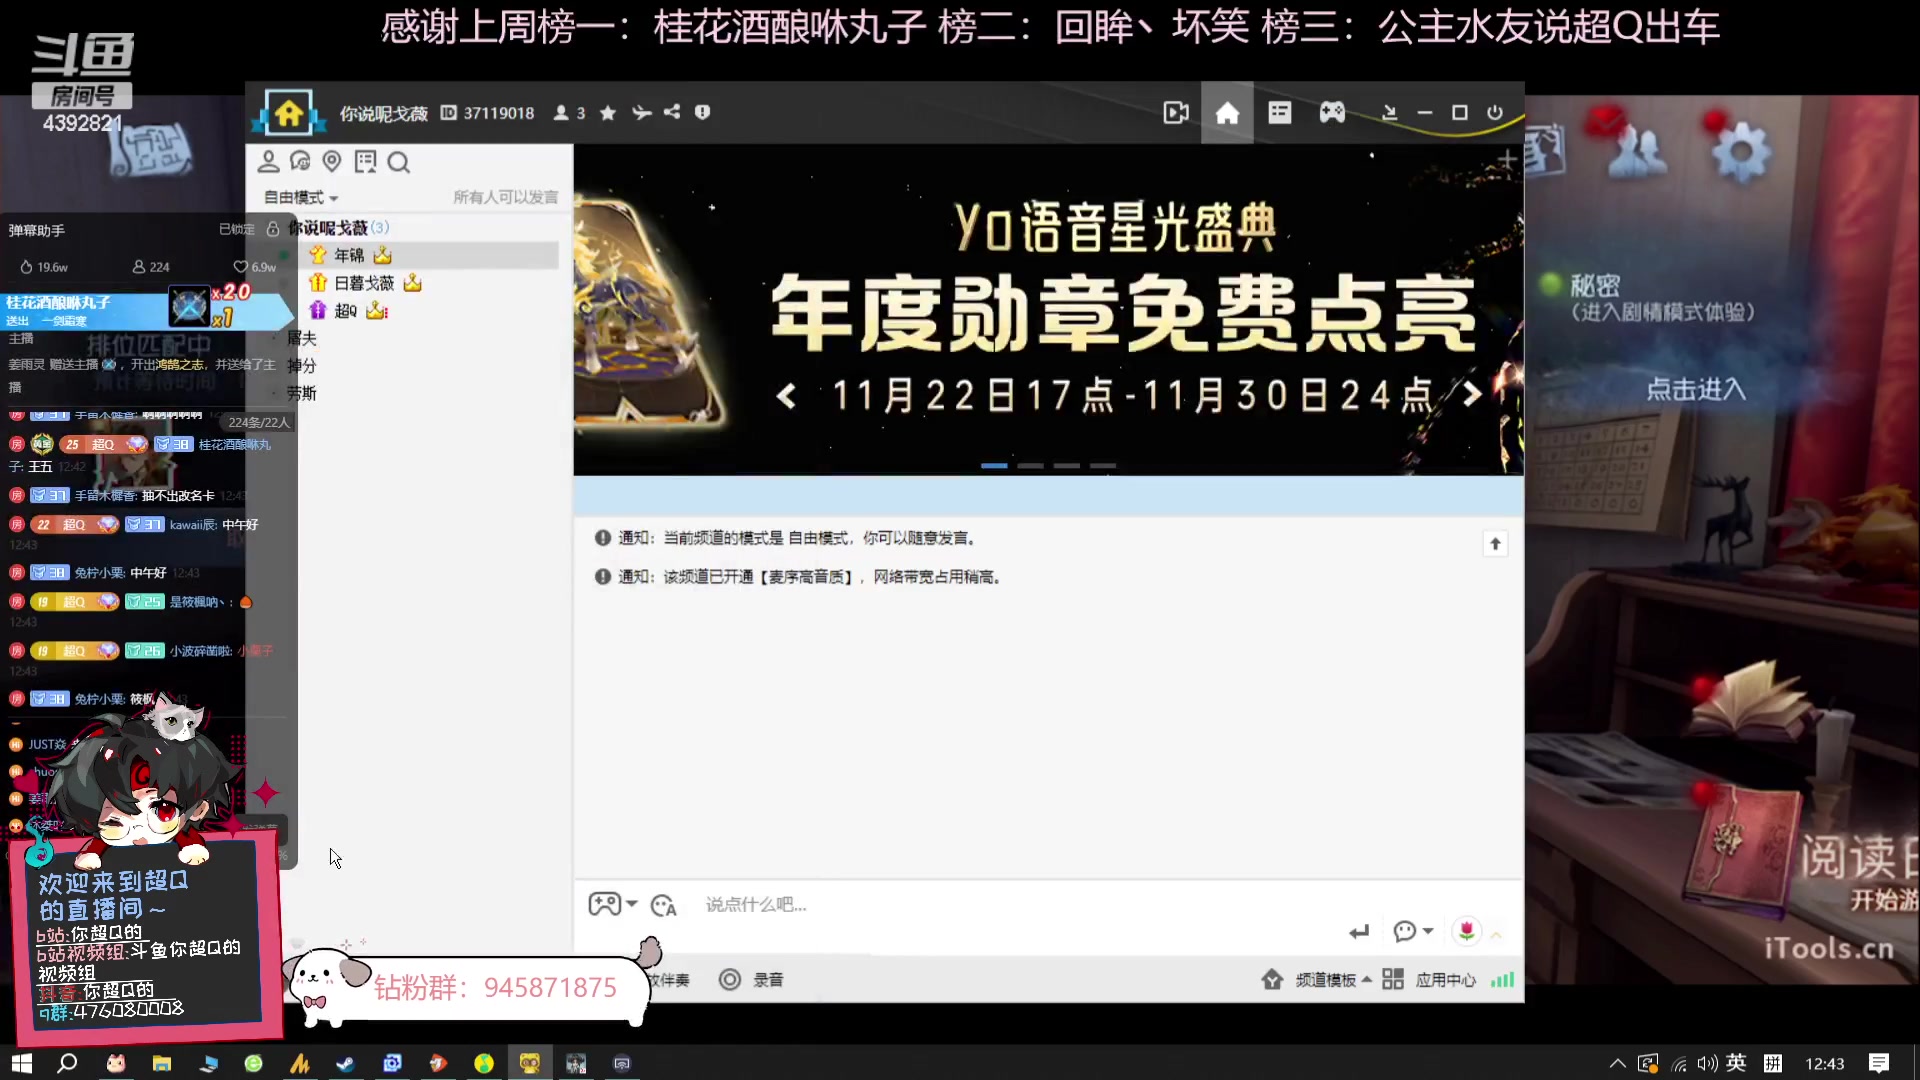1920x1080 pixels.
Task: Show hidden system tray icons
Action: click(1617, 1063)
